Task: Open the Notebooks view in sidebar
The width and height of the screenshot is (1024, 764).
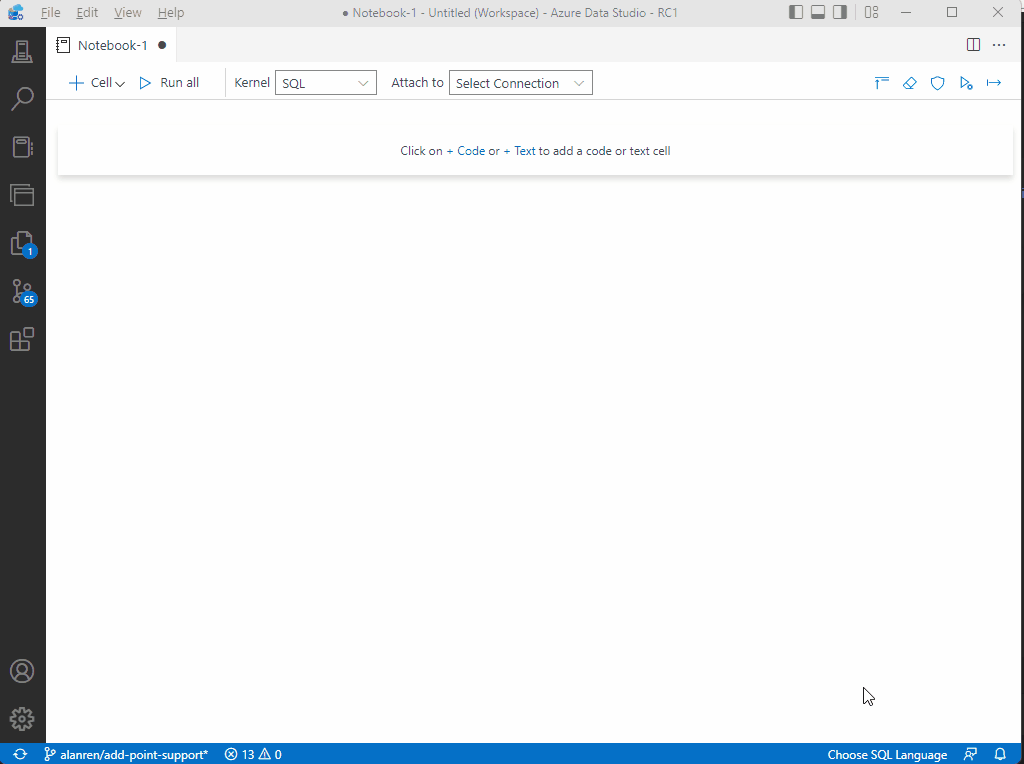Action: [x=22, y=146]
